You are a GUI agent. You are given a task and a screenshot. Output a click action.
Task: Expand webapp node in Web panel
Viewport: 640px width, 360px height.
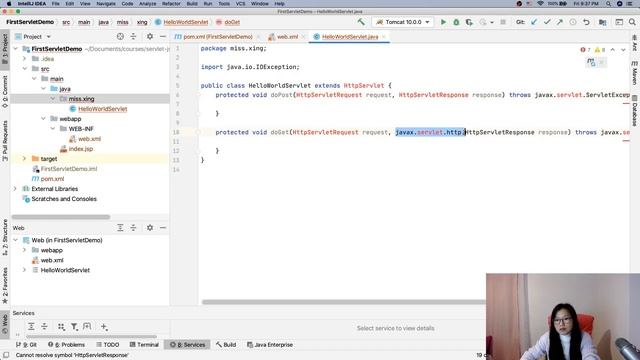coord(24,250)
